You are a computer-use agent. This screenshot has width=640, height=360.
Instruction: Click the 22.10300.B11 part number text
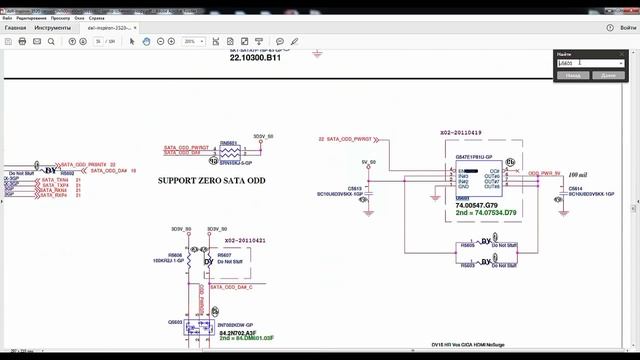(x=255, y=58)
